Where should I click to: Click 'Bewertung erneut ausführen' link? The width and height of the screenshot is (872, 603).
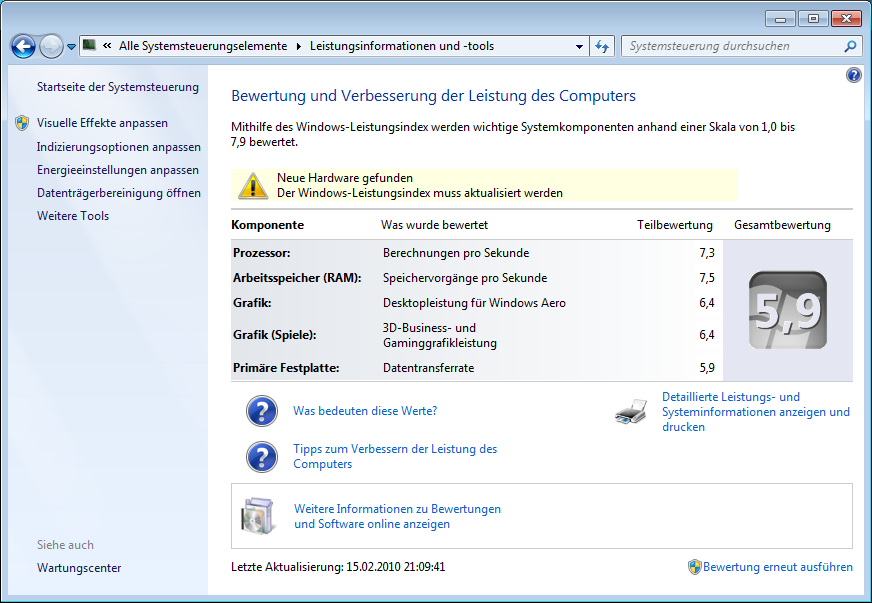[777, 567]
